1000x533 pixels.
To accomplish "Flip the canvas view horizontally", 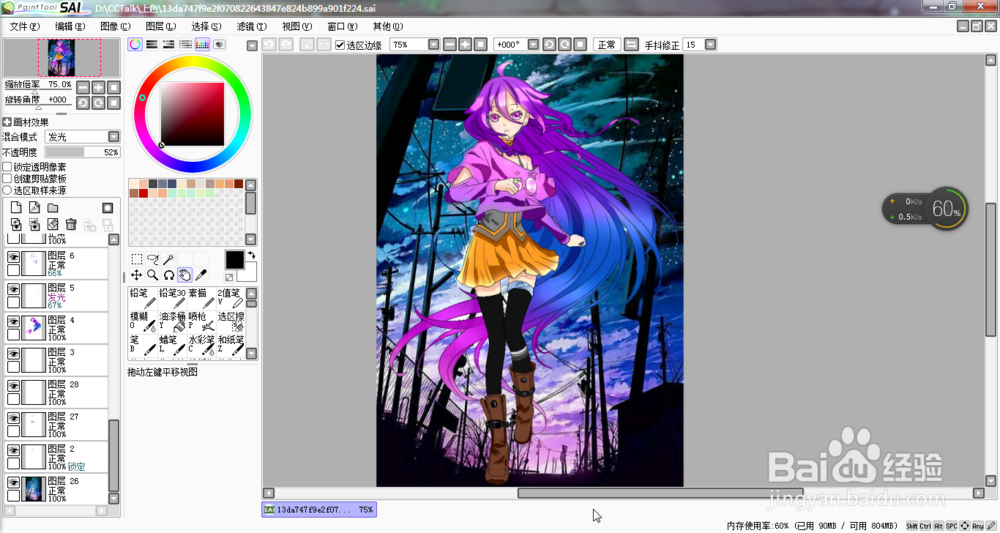I will point(631,45).
